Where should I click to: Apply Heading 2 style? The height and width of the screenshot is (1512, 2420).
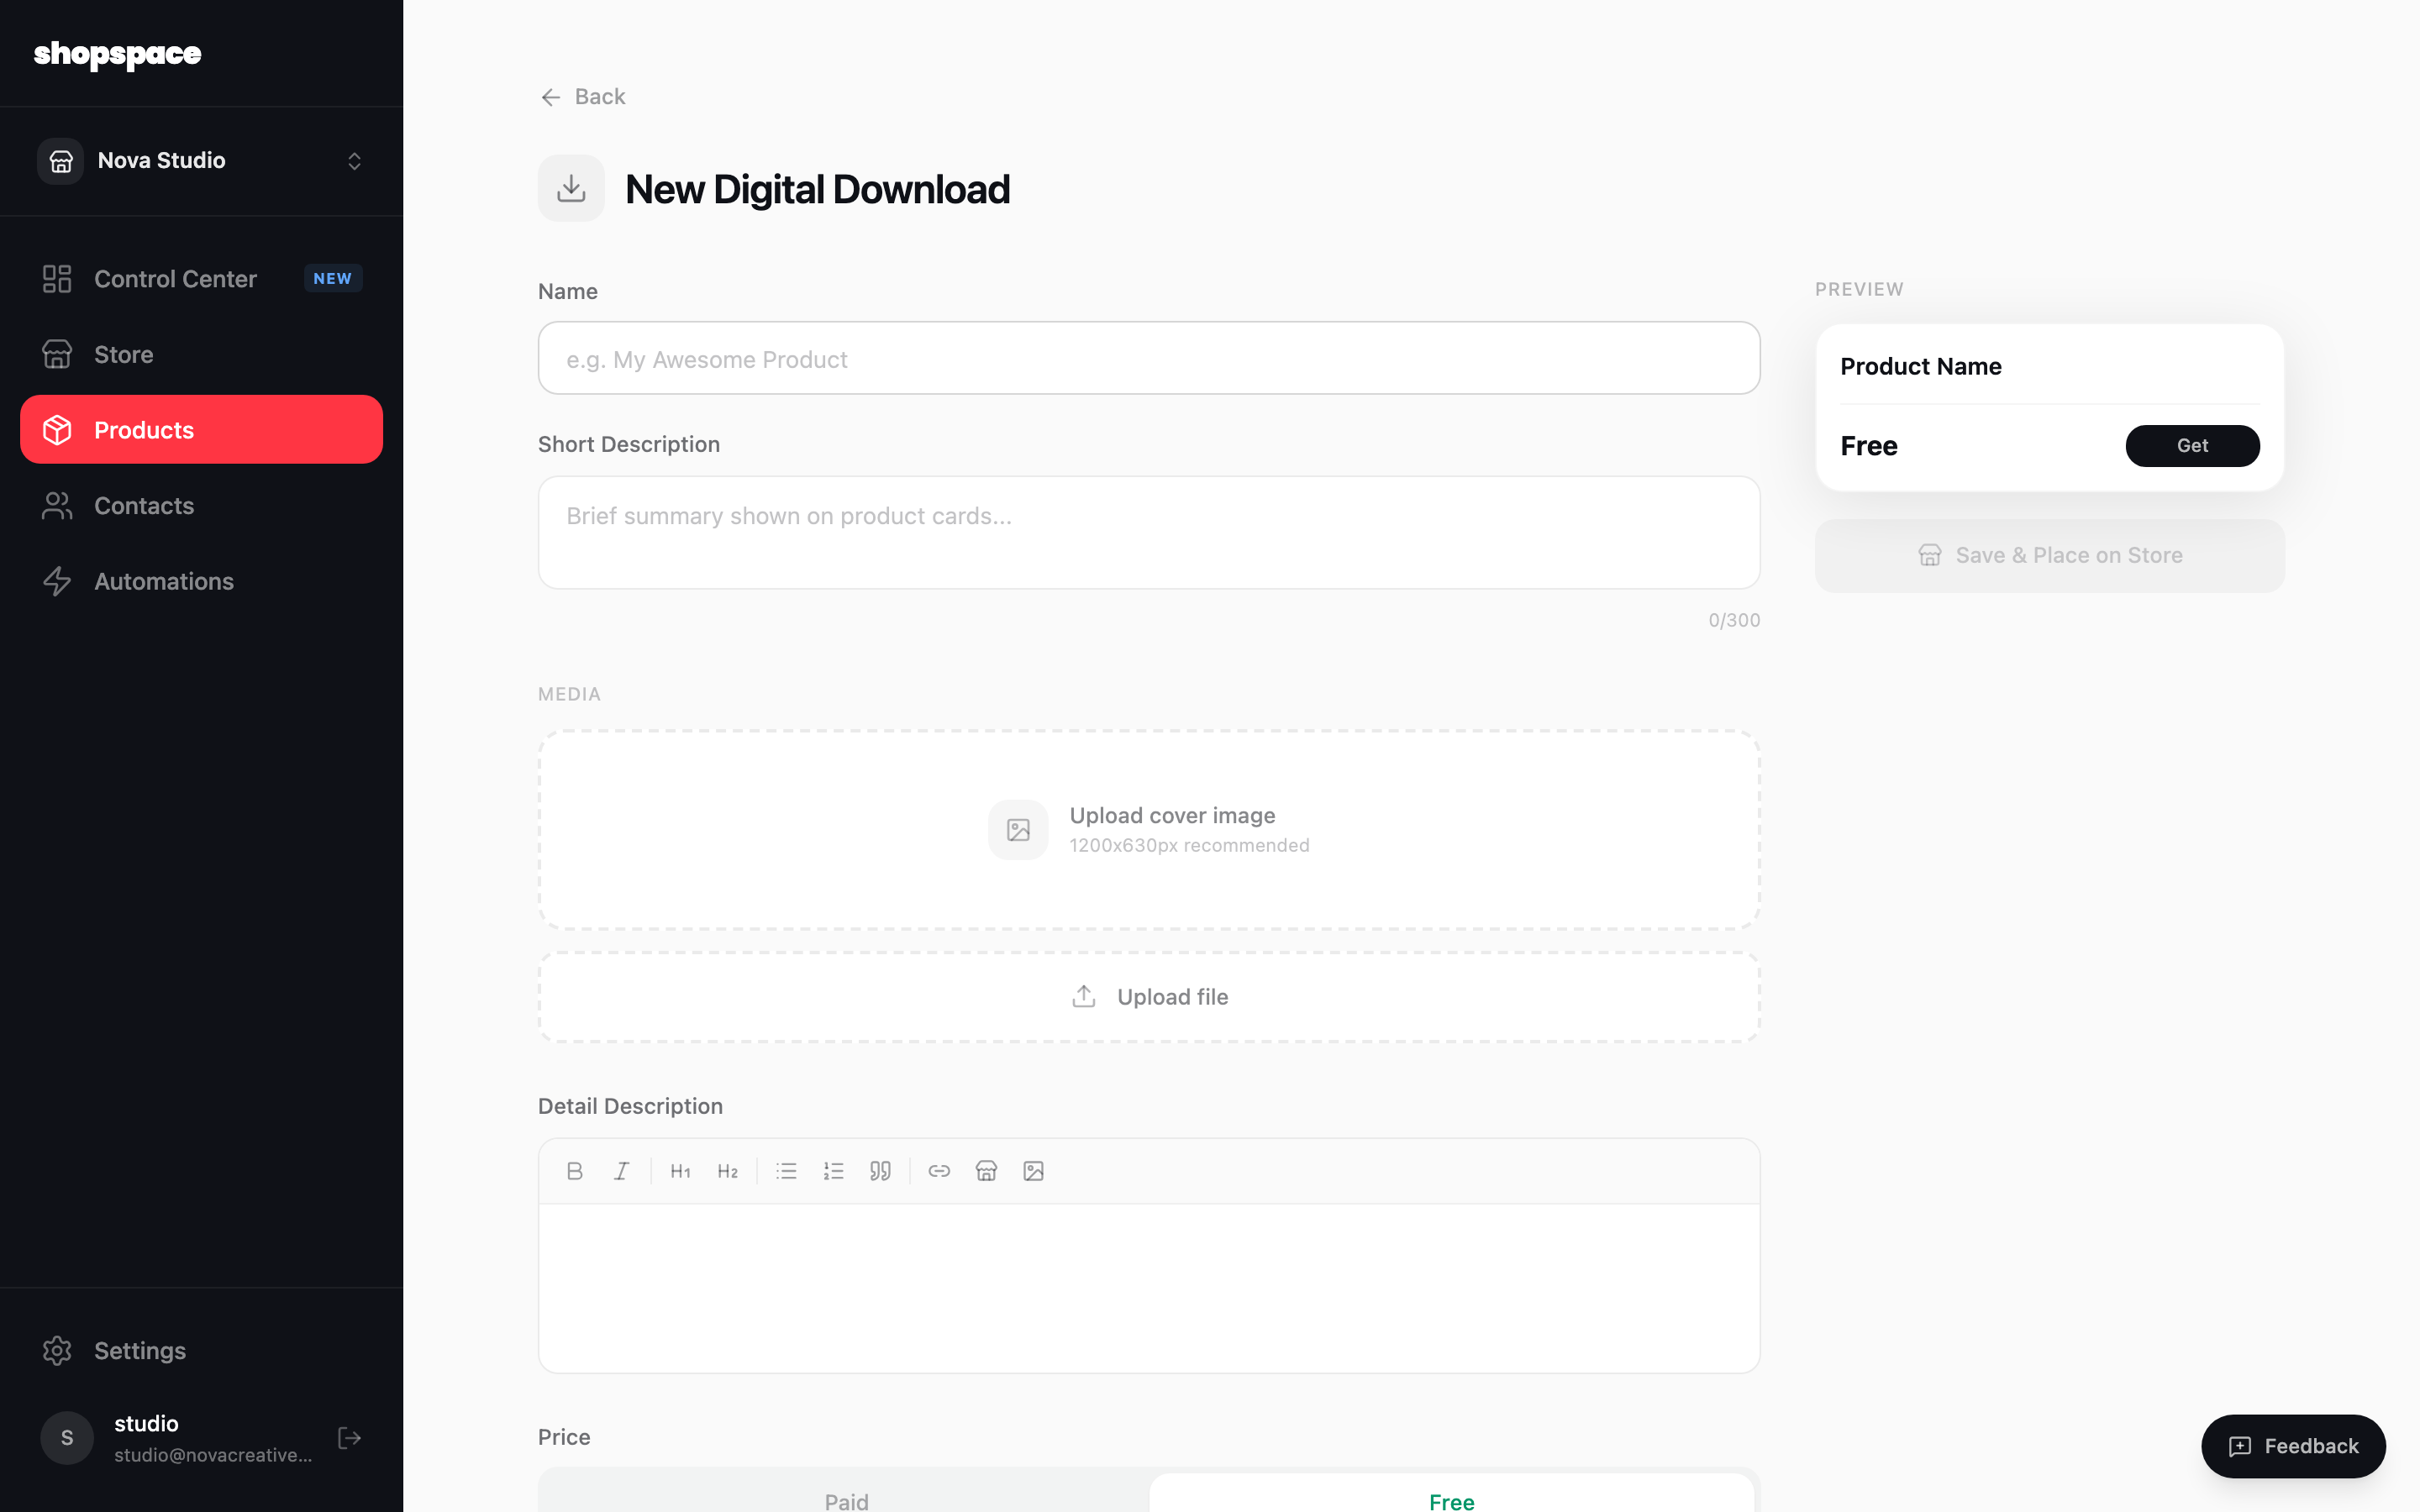coord(727,1171)
